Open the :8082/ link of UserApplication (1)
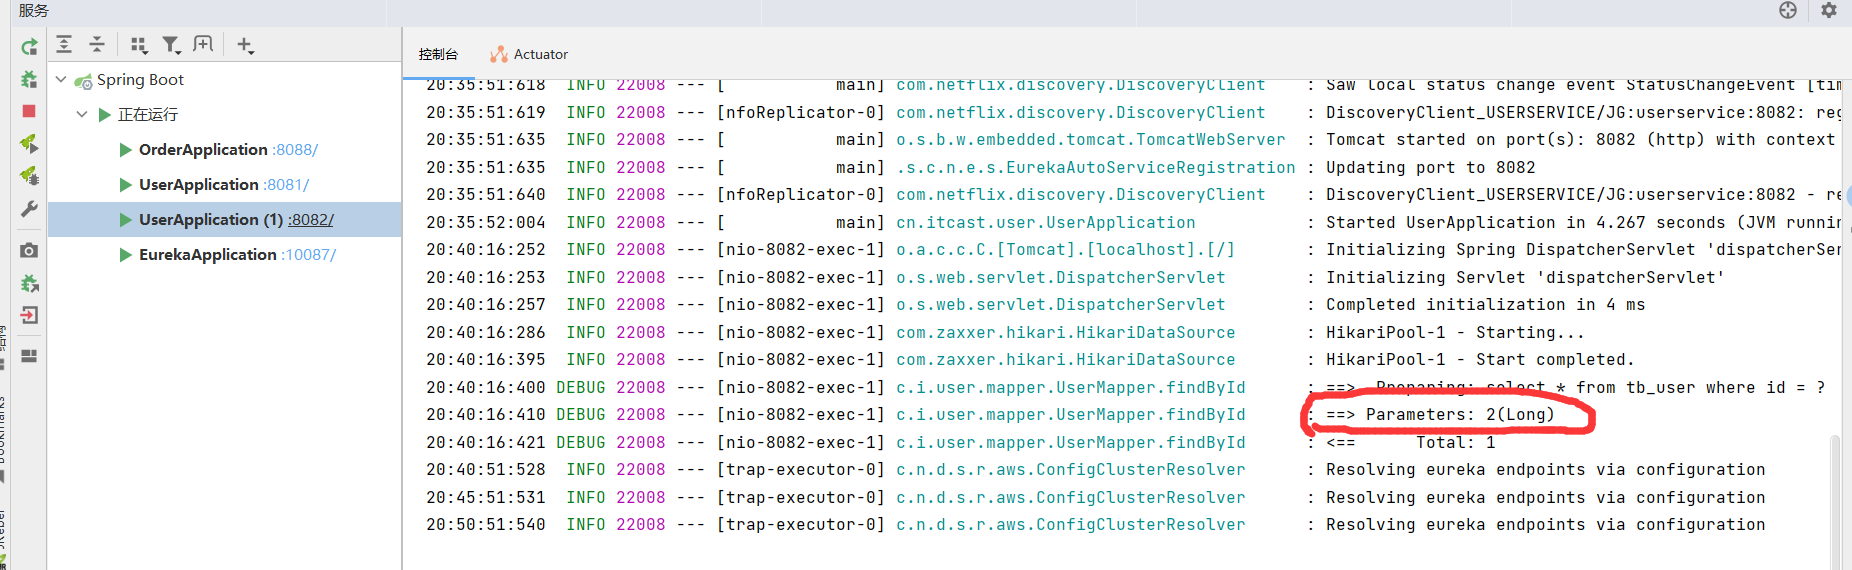 (311, 220)
